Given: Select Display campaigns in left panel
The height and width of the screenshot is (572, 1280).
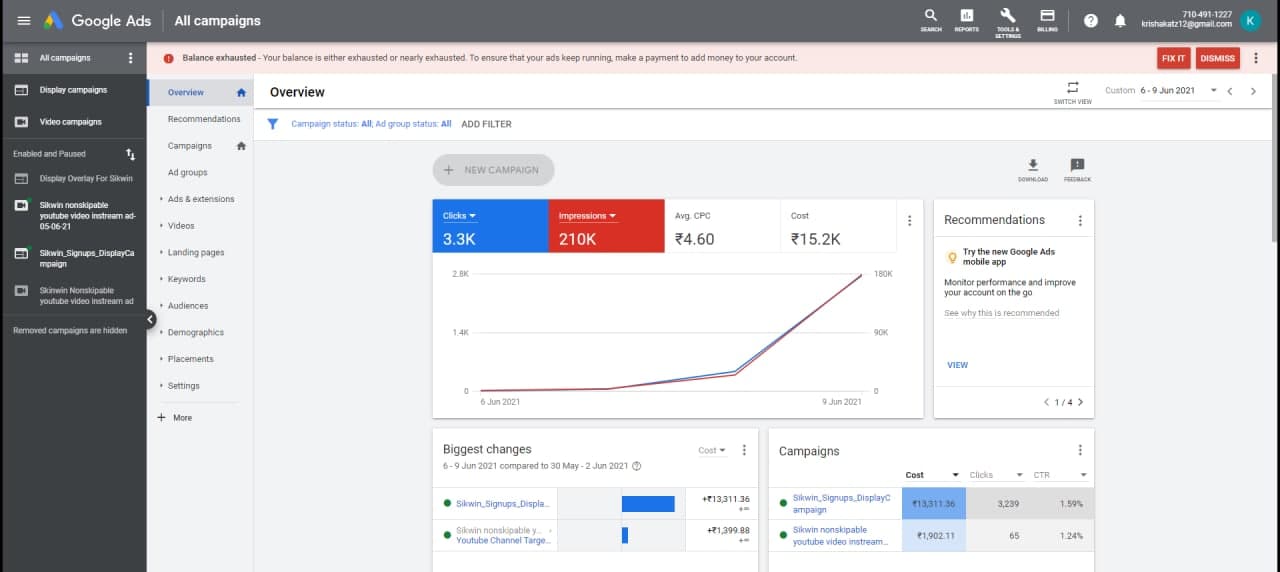Looking at the screenshot, I should pos(73,90).
